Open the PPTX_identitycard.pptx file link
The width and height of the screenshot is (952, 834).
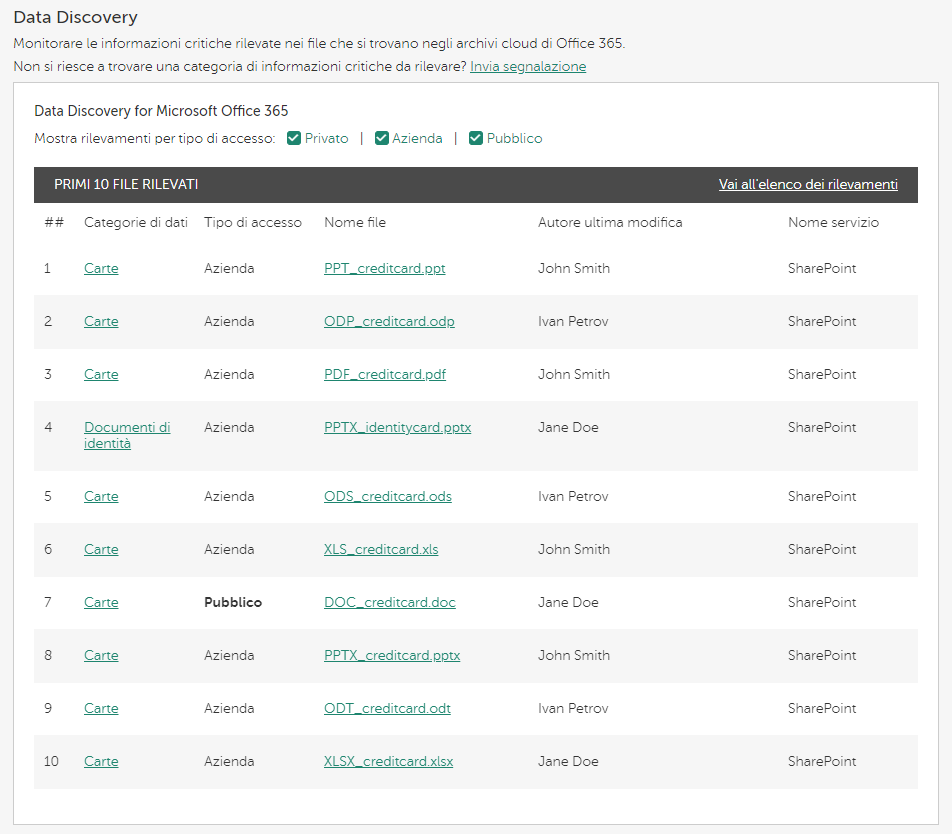click(397, 428)
